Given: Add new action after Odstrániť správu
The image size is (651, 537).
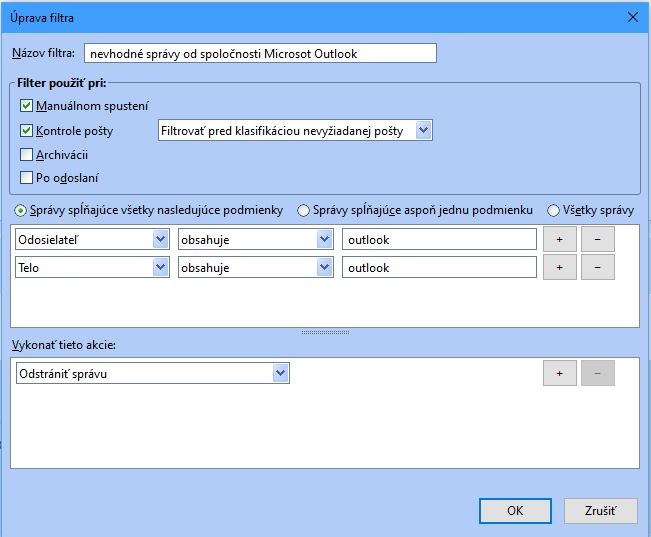Looking at the screenshot, I should (x=559, y=373).
